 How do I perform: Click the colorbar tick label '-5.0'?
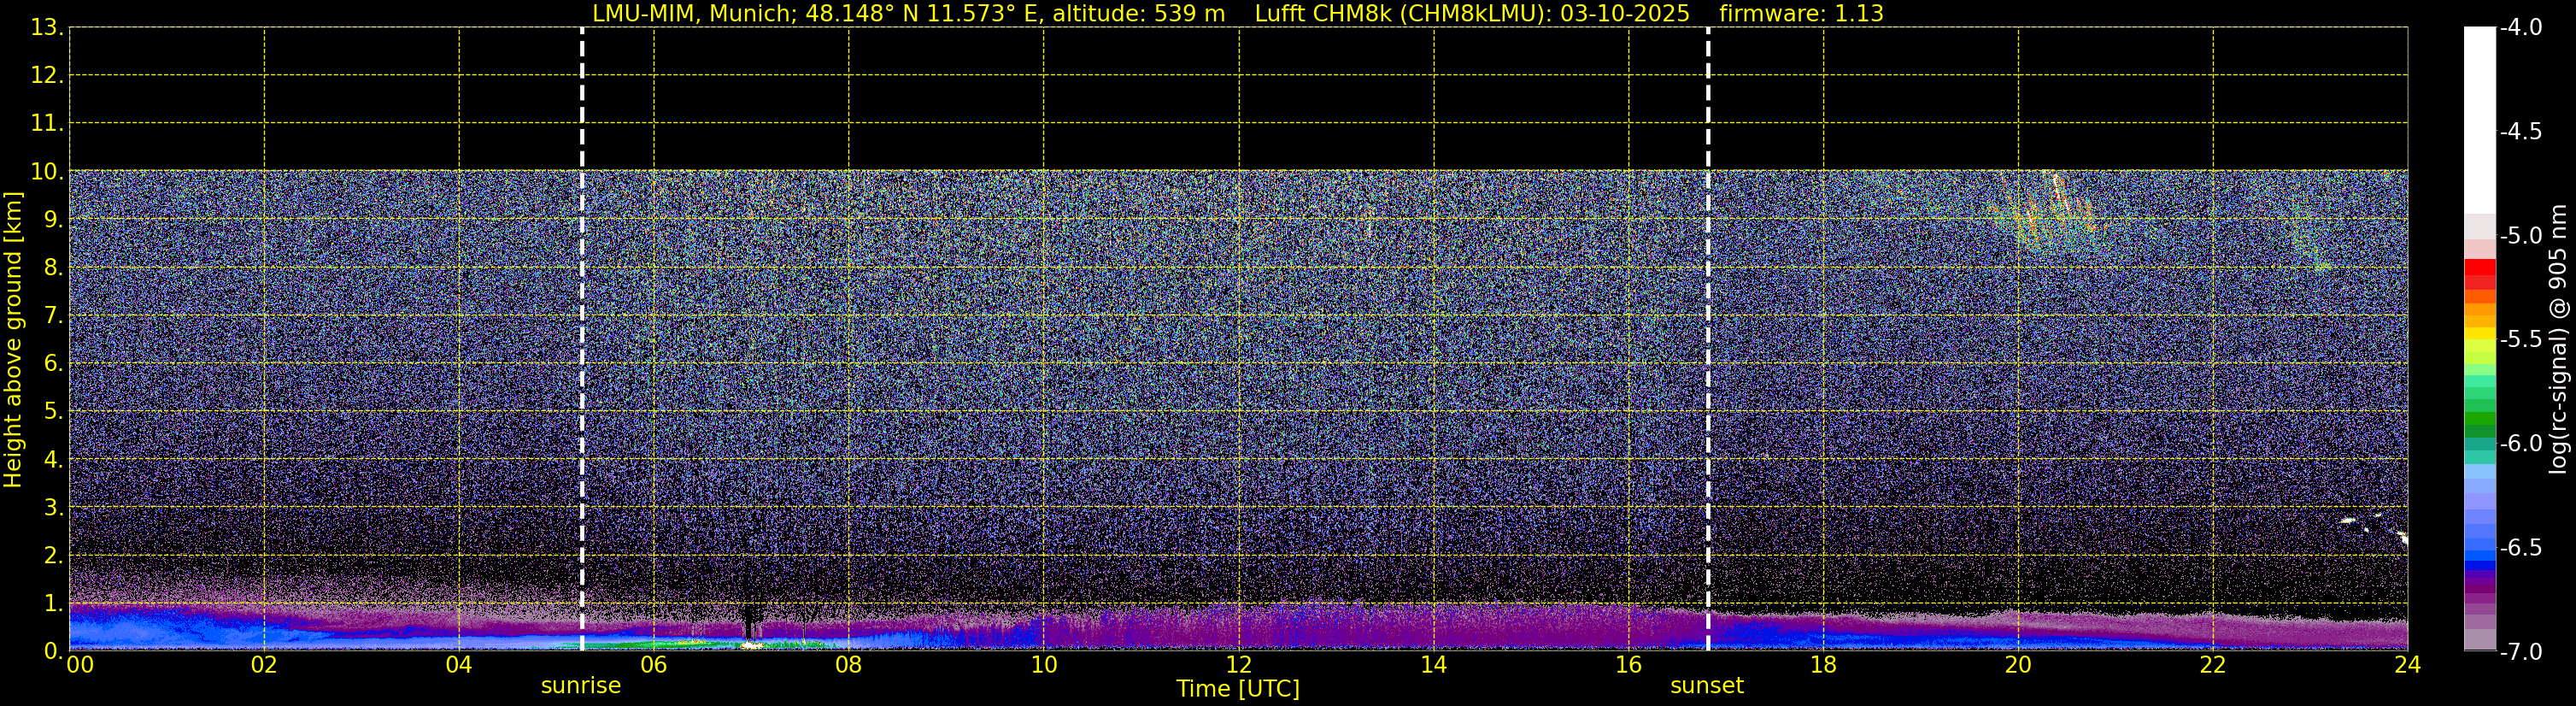[2520, 236]
